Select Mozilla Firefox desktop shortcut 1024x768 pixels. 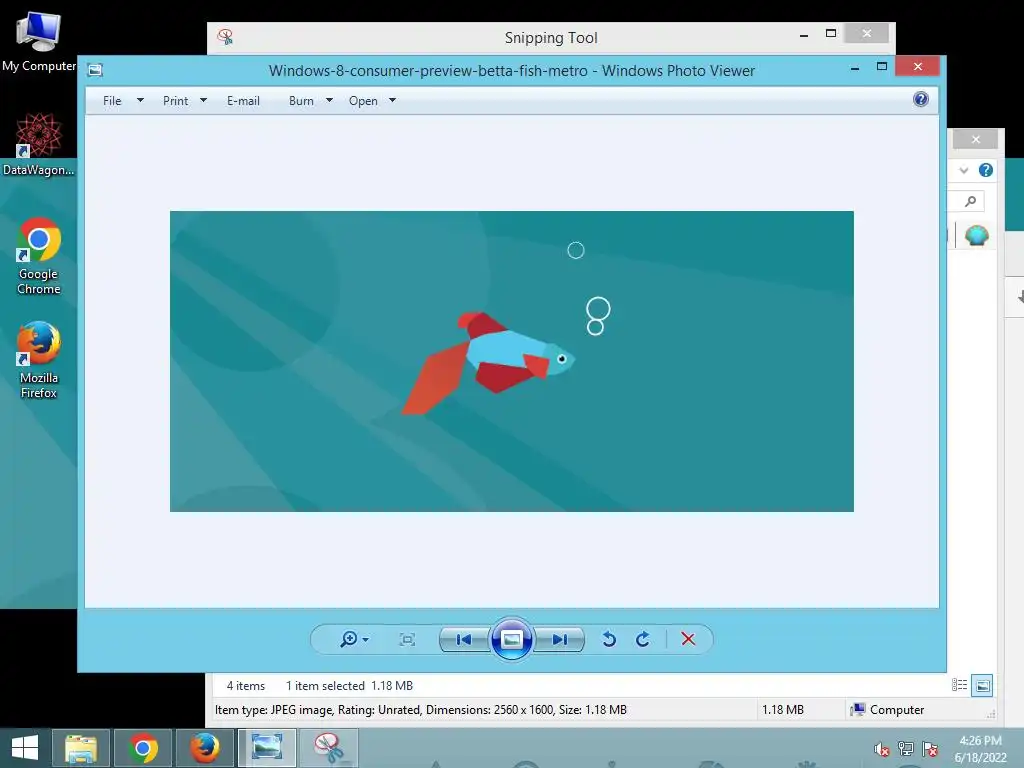(x=39, y=360)
